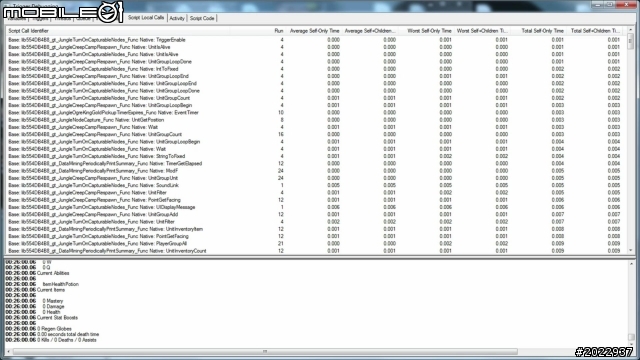640x360 pixels.
Task: Select the PlayerGroupAll native call row
Action: coord(314,244)
